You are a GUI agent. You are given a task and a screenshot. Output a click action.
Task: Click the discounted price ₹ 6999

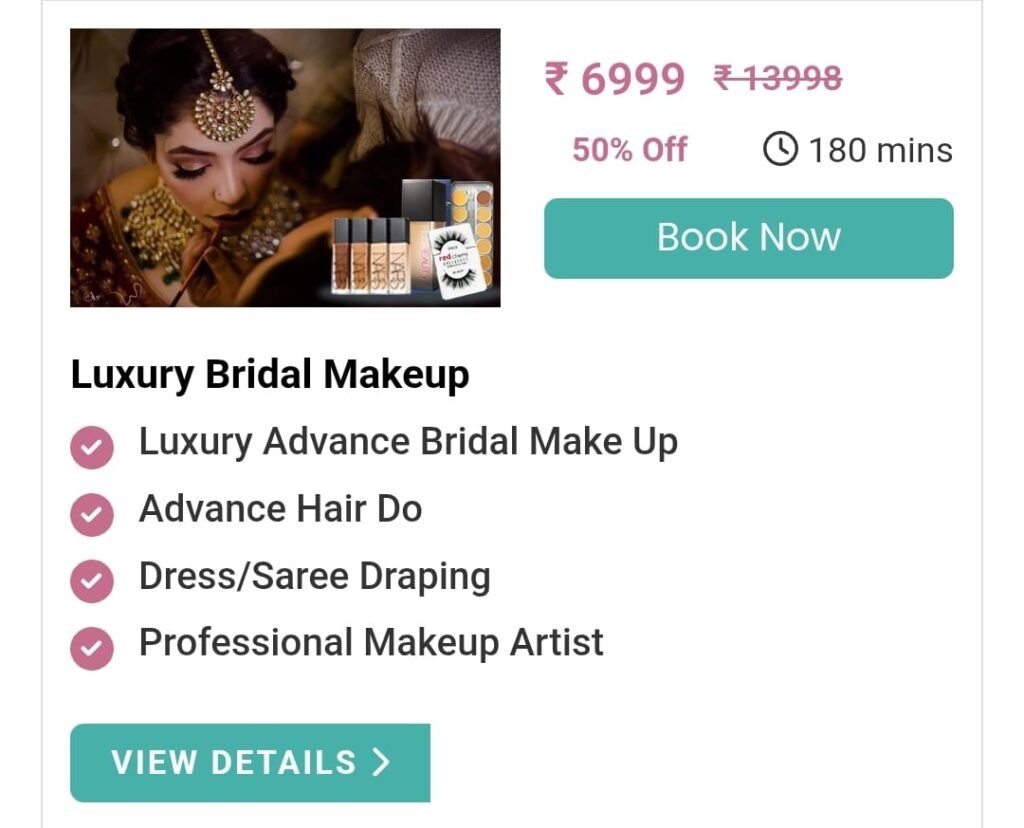[615, 79]
